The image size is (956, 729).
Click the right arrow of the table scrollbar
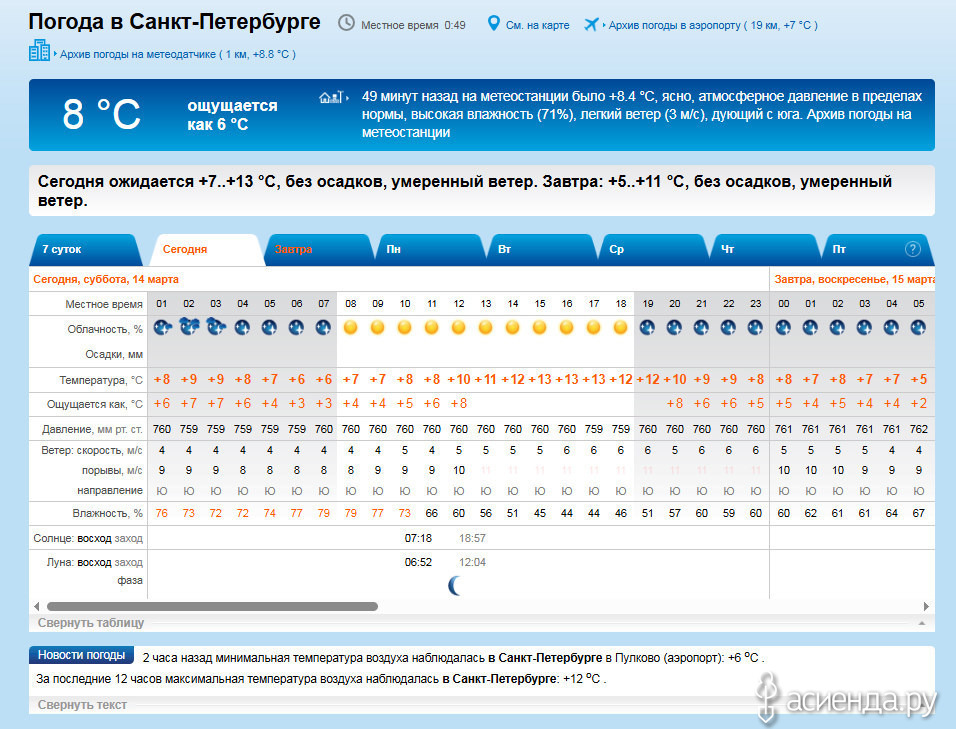(x=926, y=606)
